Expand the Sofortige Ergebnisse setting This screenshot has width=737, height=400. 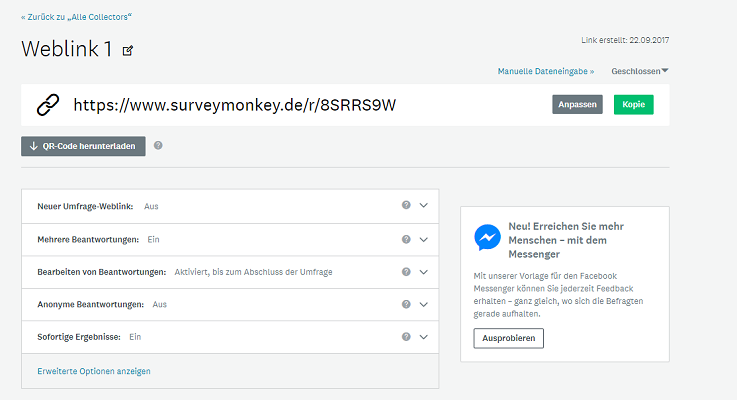[424, 337]
